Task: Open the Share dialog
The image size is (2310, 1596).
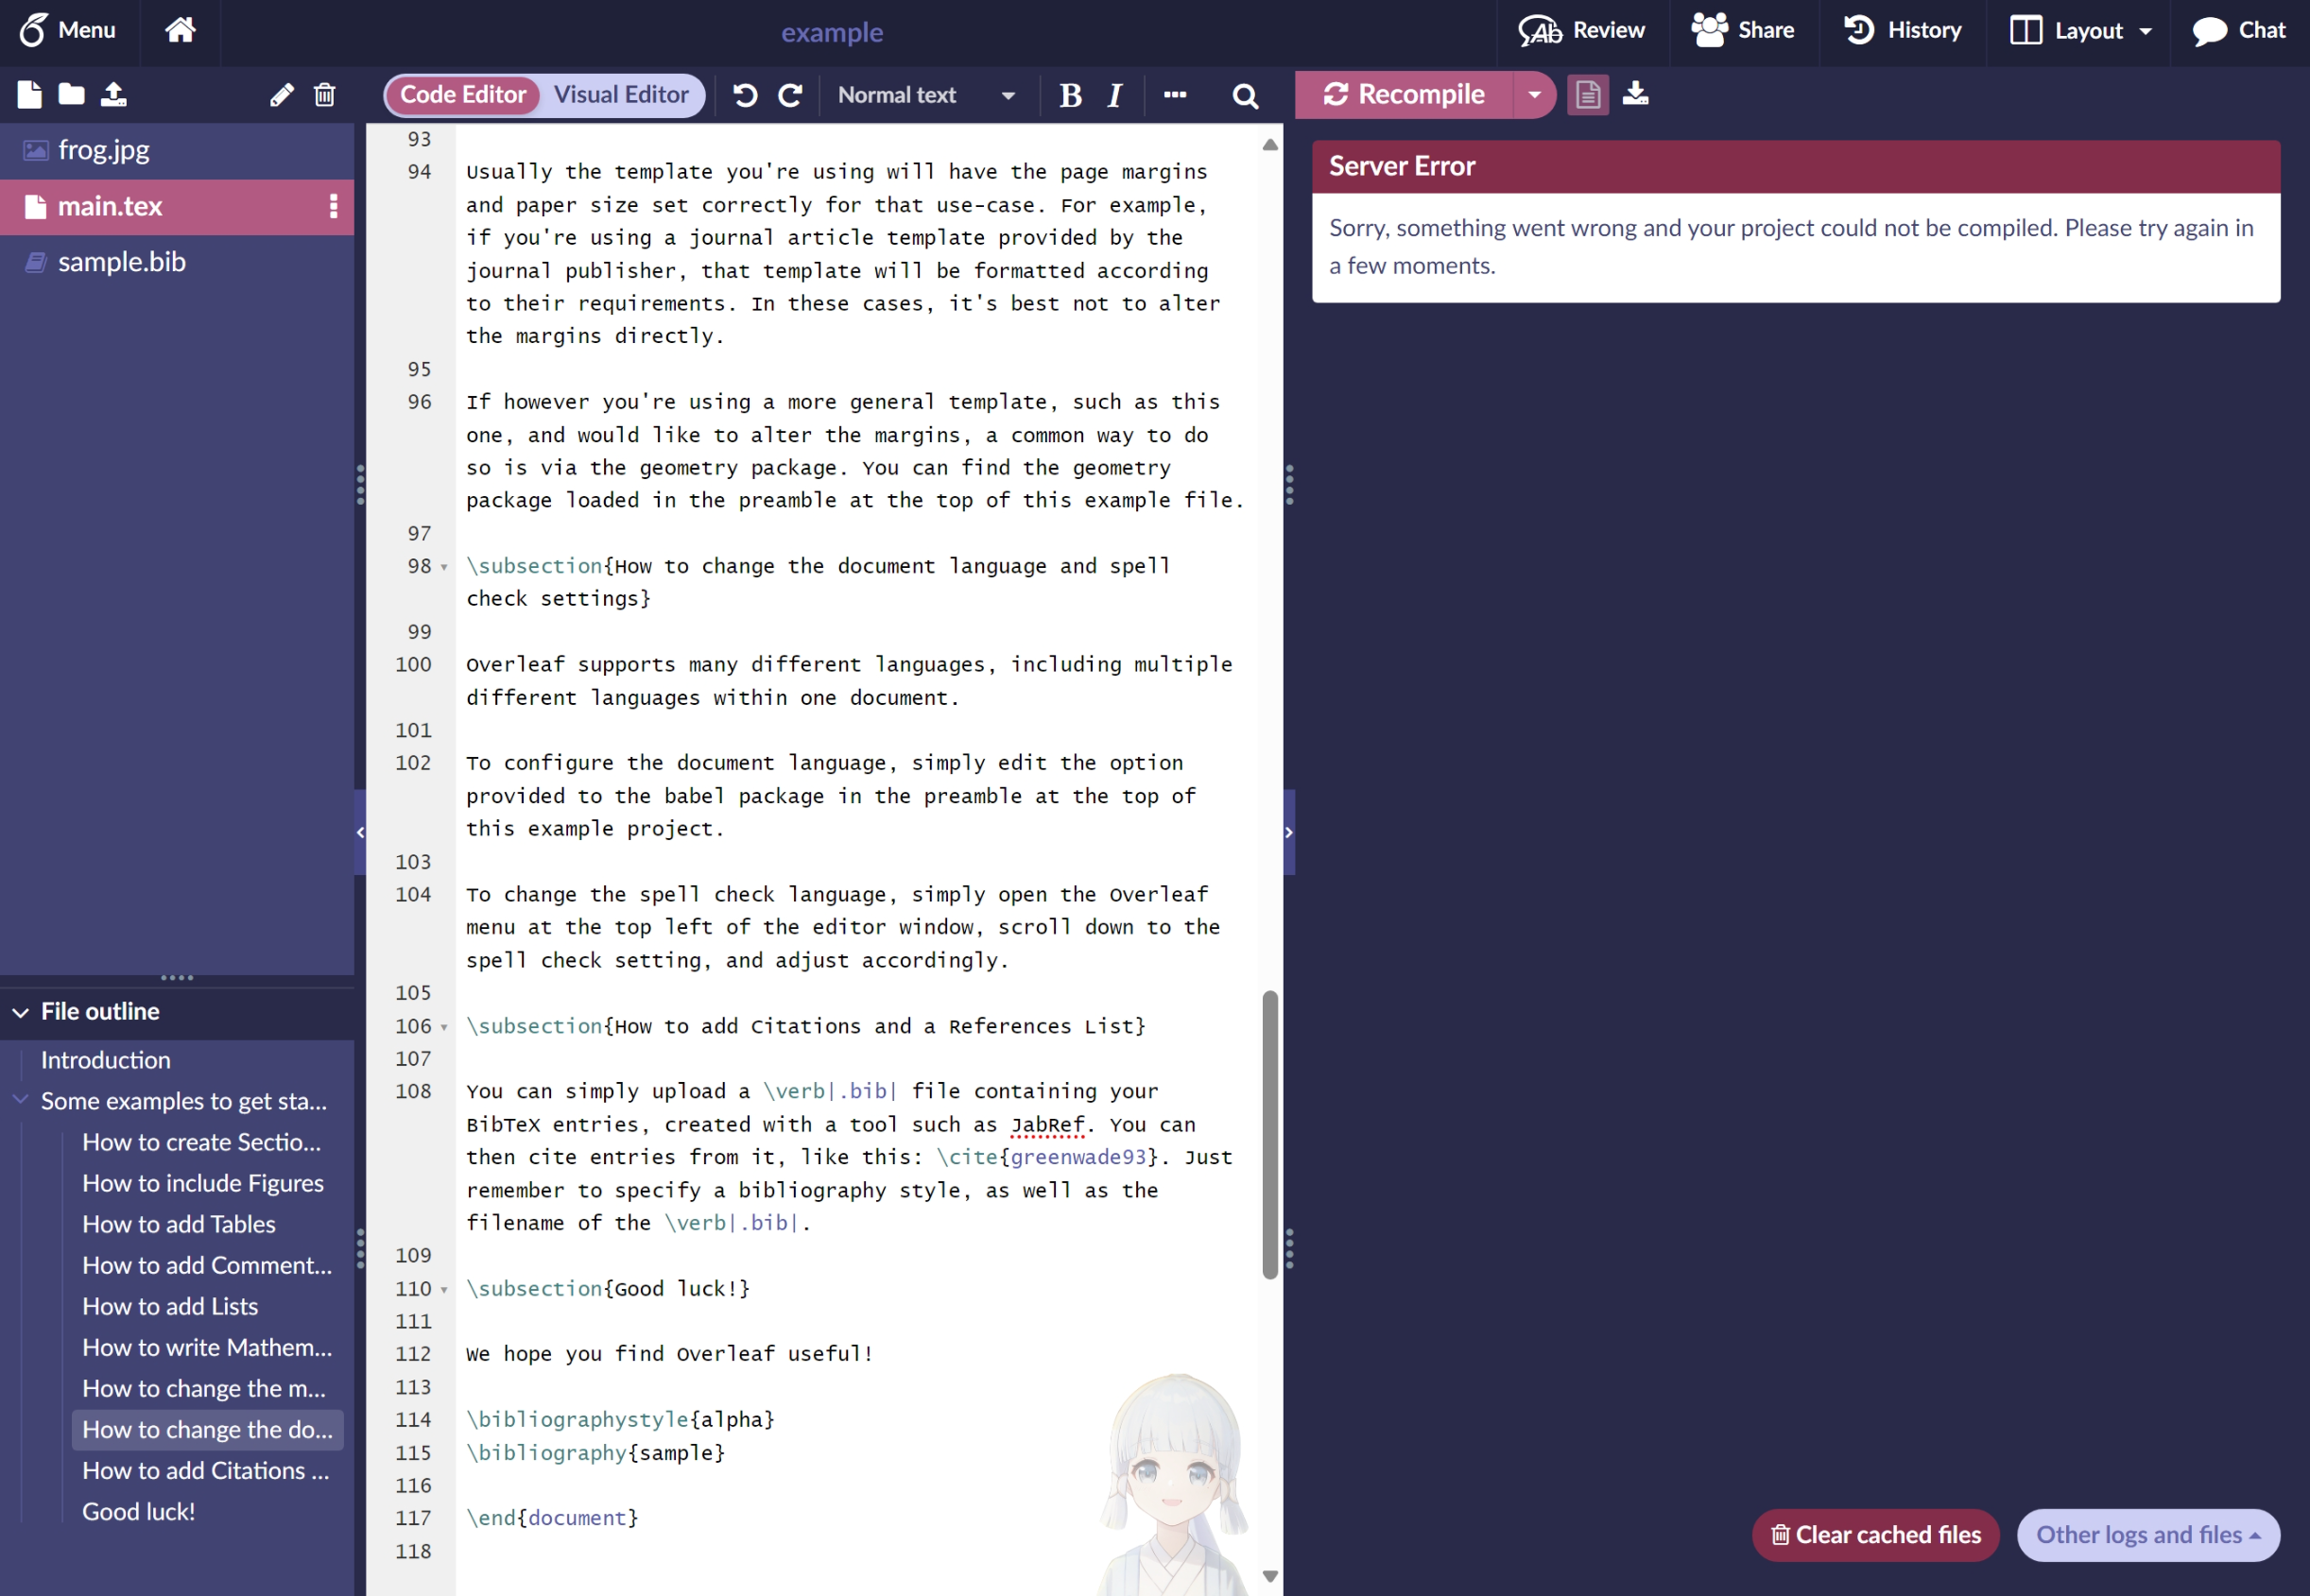Action: point(1743,30)
